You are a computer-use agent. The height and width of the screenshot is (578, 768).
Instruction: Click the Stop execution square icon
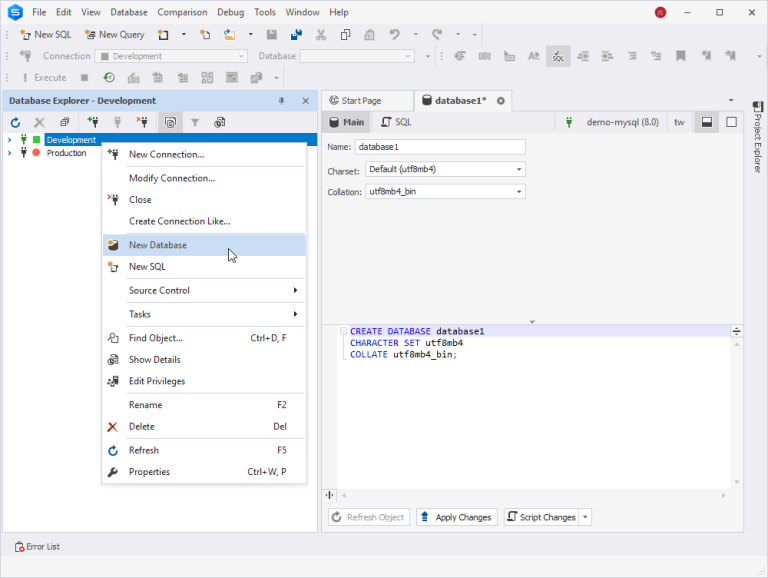84,77
